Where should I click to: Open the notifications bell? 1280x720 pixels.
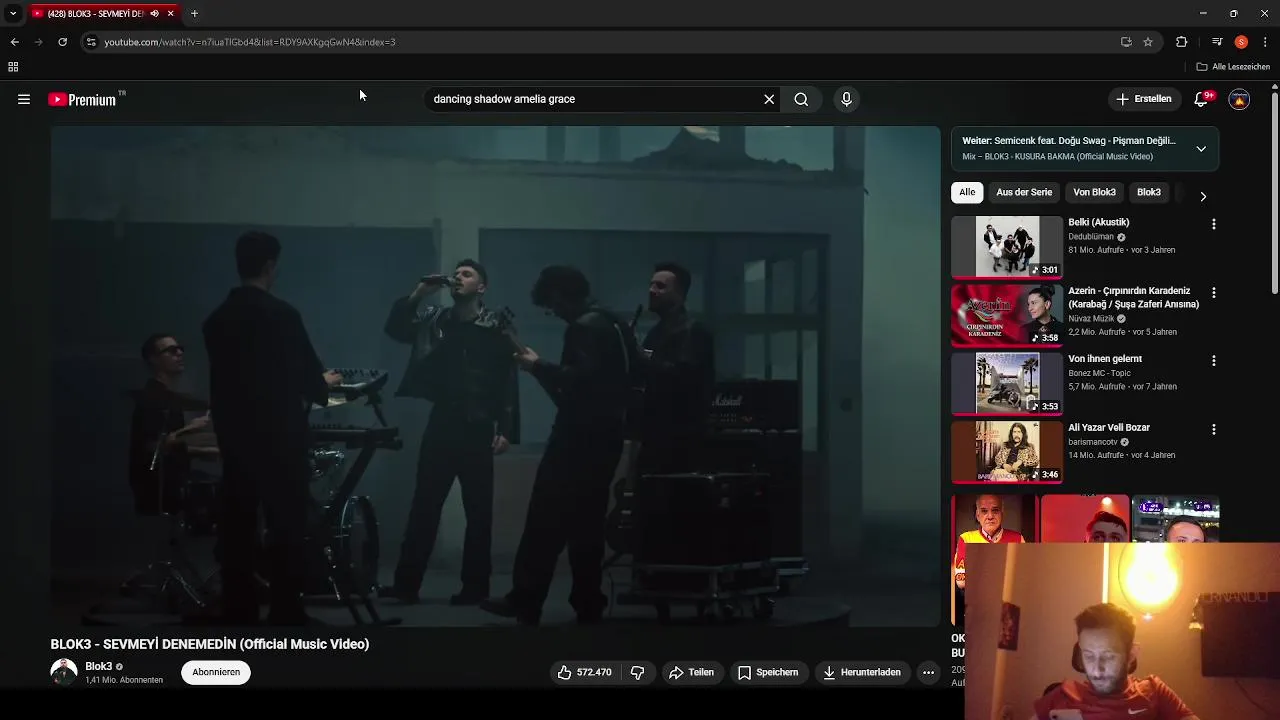tap(1203, 99)
